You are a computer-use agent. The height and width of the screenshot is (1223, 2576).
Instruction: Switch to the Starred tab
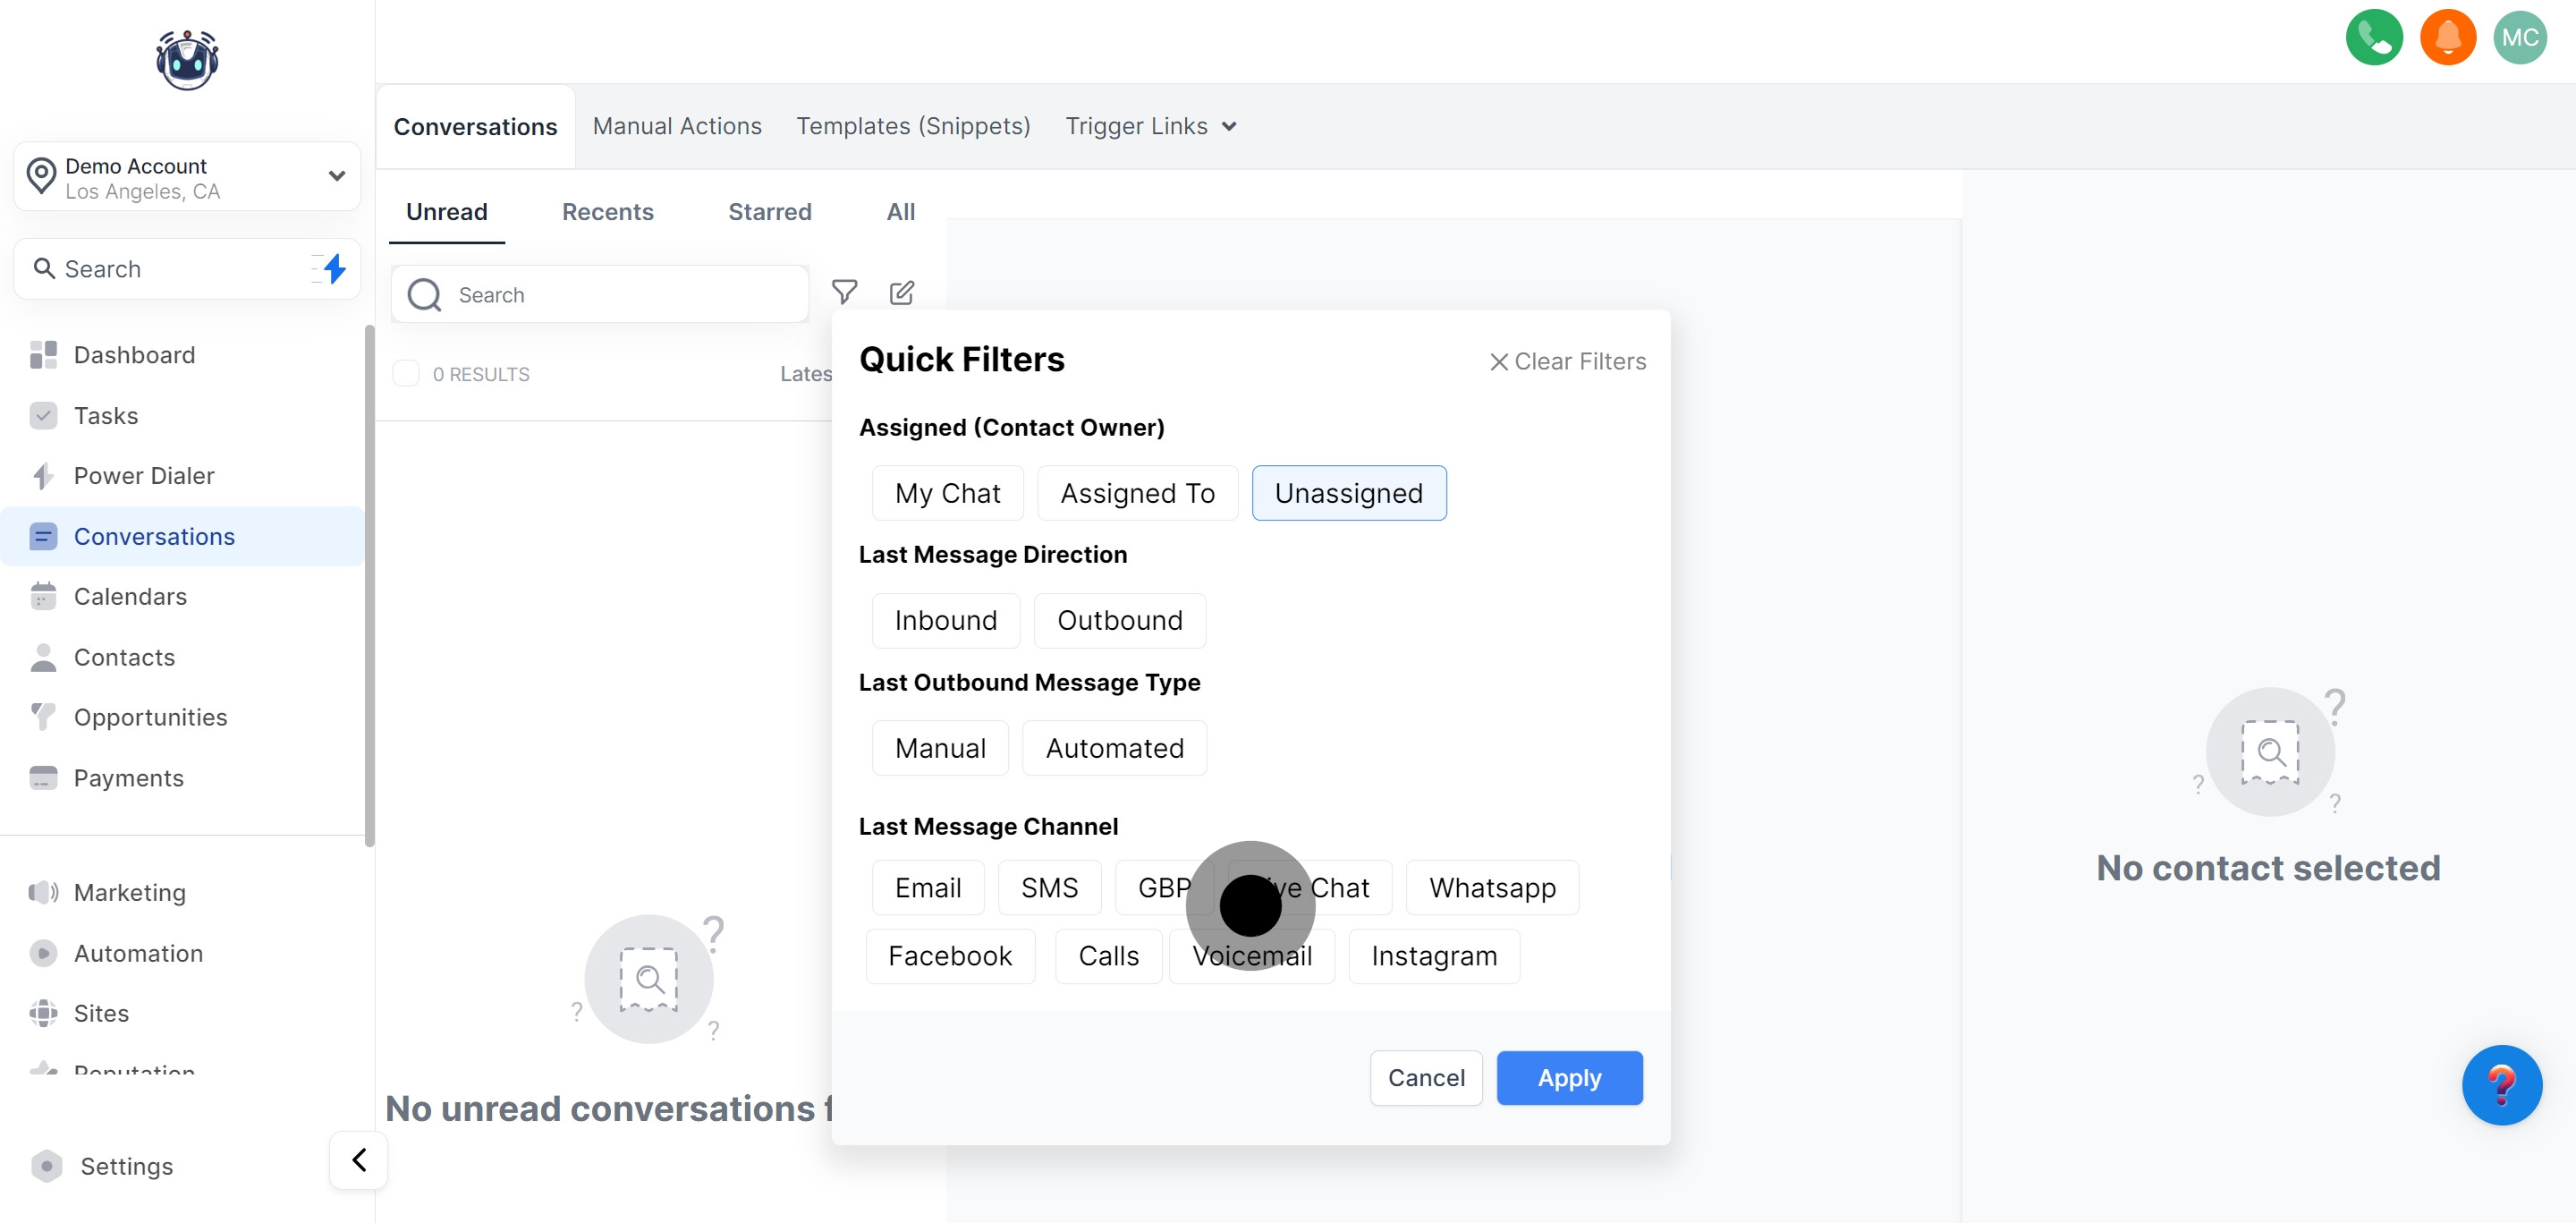click(769, 212)
